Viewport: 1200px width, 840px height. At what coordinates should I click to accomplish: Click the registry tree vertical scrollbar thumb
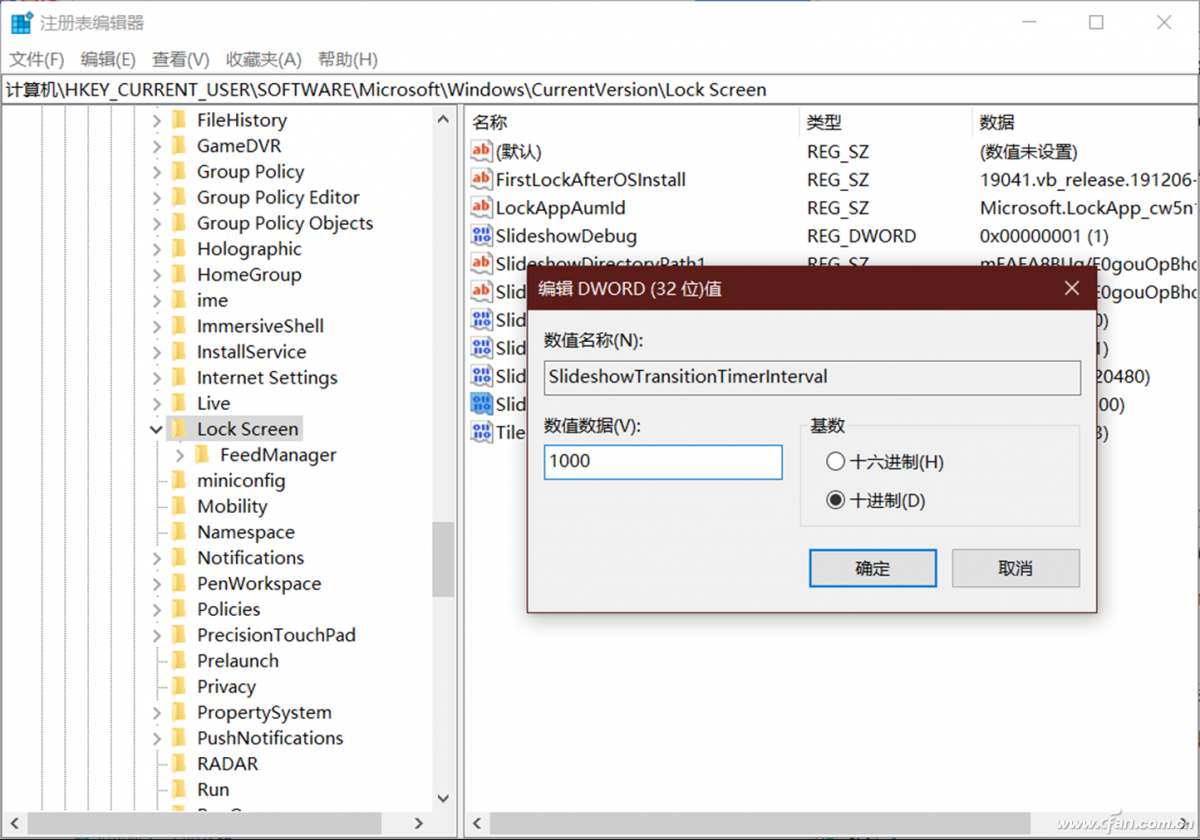443,560
